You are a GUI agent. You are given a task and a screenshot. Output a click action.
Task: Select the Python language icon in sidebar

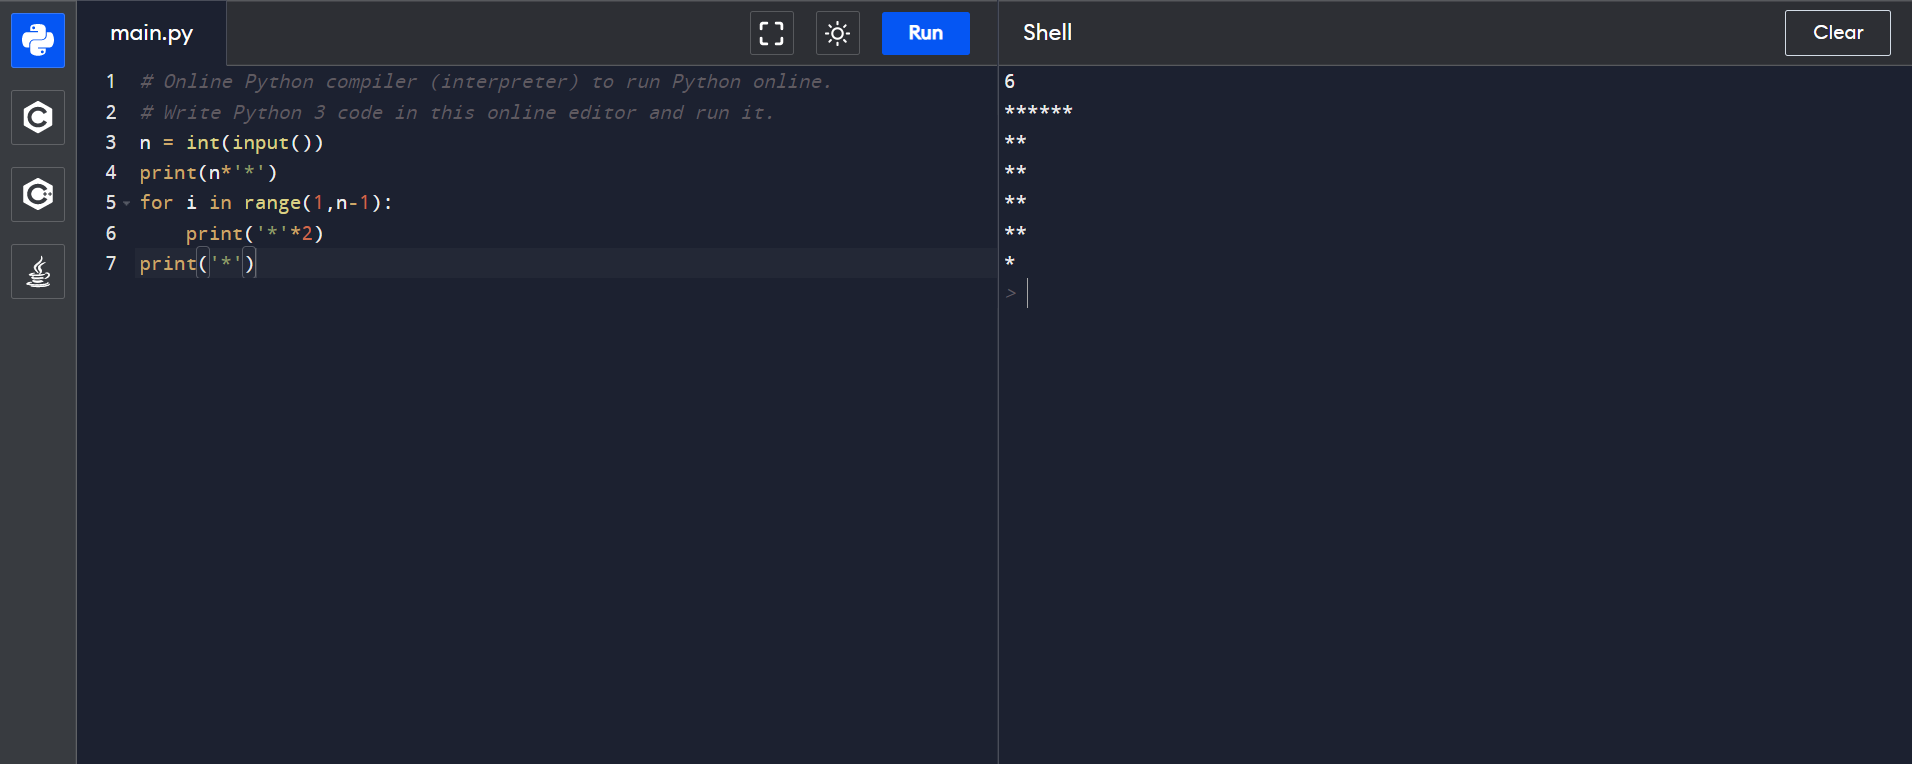point(38,41)
